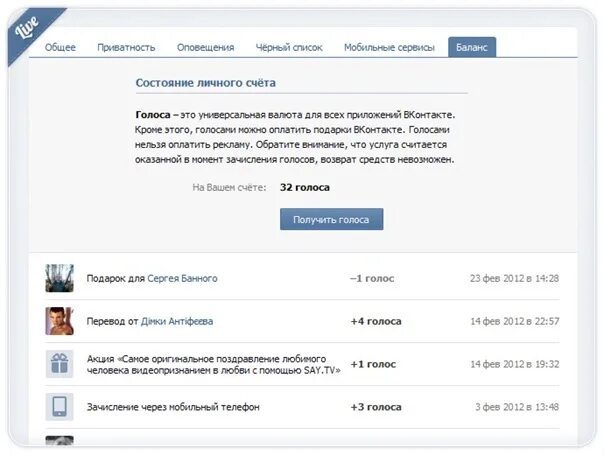The height and width of the screenshot is (455, 604).
Task: Go to the Чёрный список tab
Action: [x=289, y=47]
